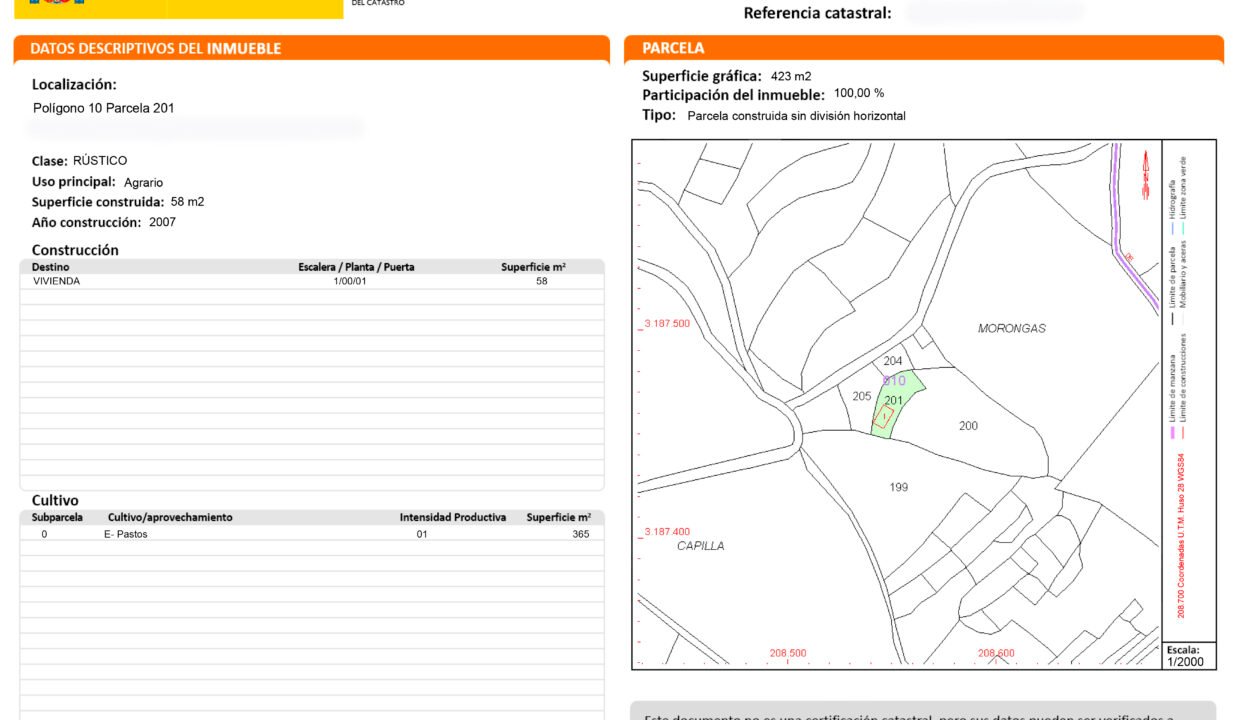The height and width of the screenshot is (720, 1240).
Task: Click the '58 m2' built surface value
Action: 187,202
